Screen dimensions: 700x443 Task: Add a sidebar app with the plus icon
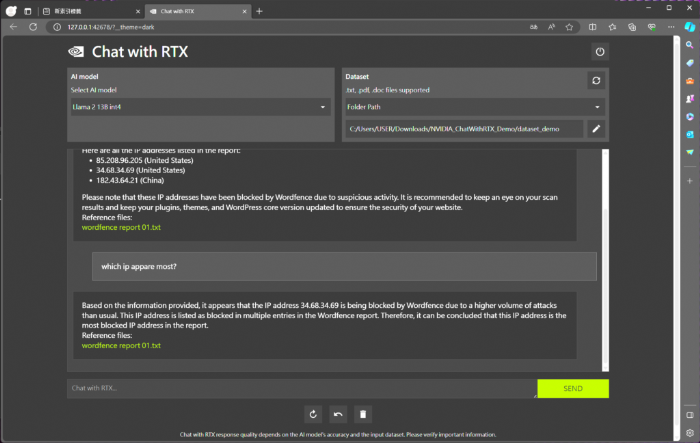tap(690, 181)
